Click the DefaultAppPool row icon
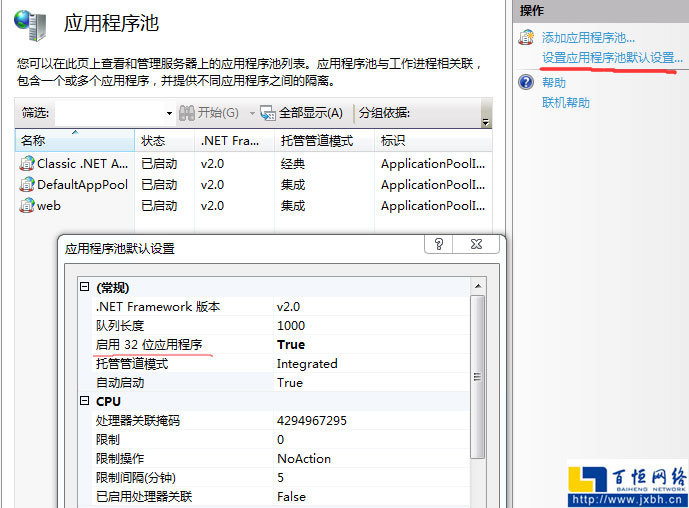Viewport: 689px width, 508px height. tap(27, 184)
